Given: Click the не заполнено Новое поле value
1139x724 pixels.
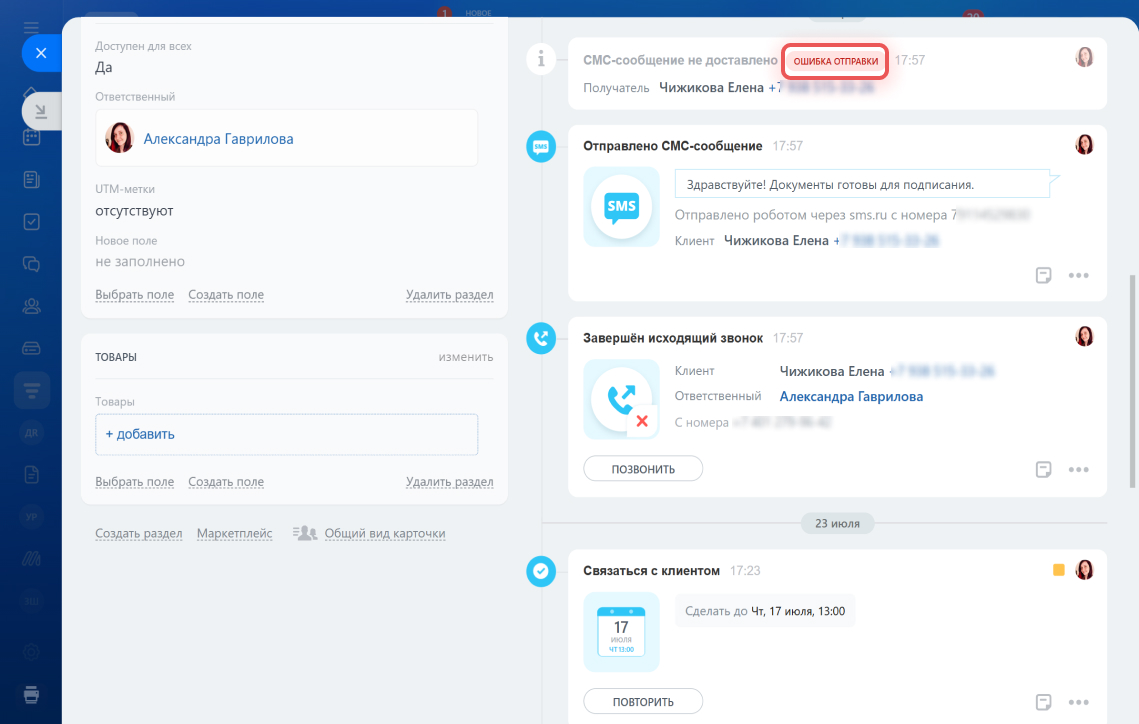Looking at the screenshot, I should 139,261.
